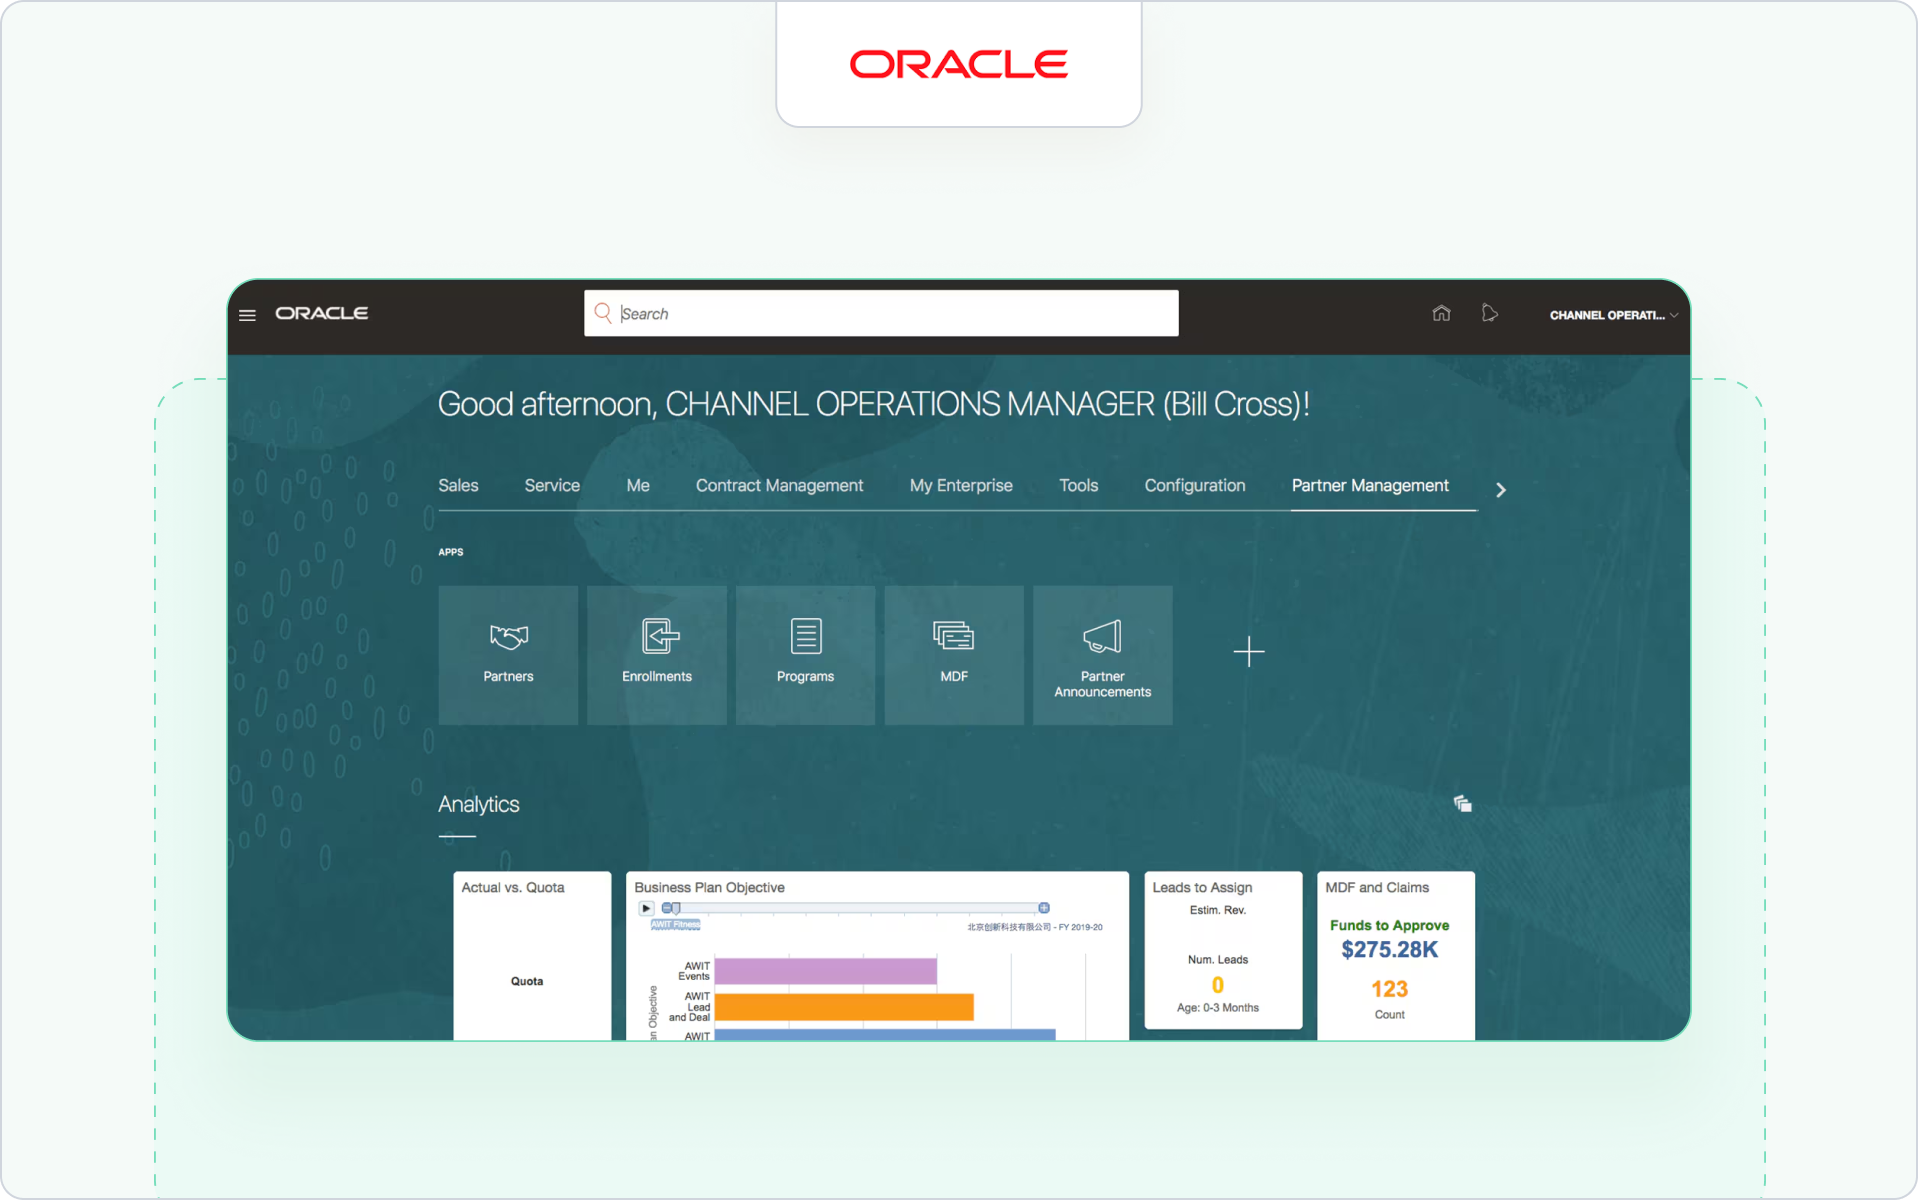
Task: Click the purple AWIT Events bar
Action: pyautogui.click(x=825, y=971)
